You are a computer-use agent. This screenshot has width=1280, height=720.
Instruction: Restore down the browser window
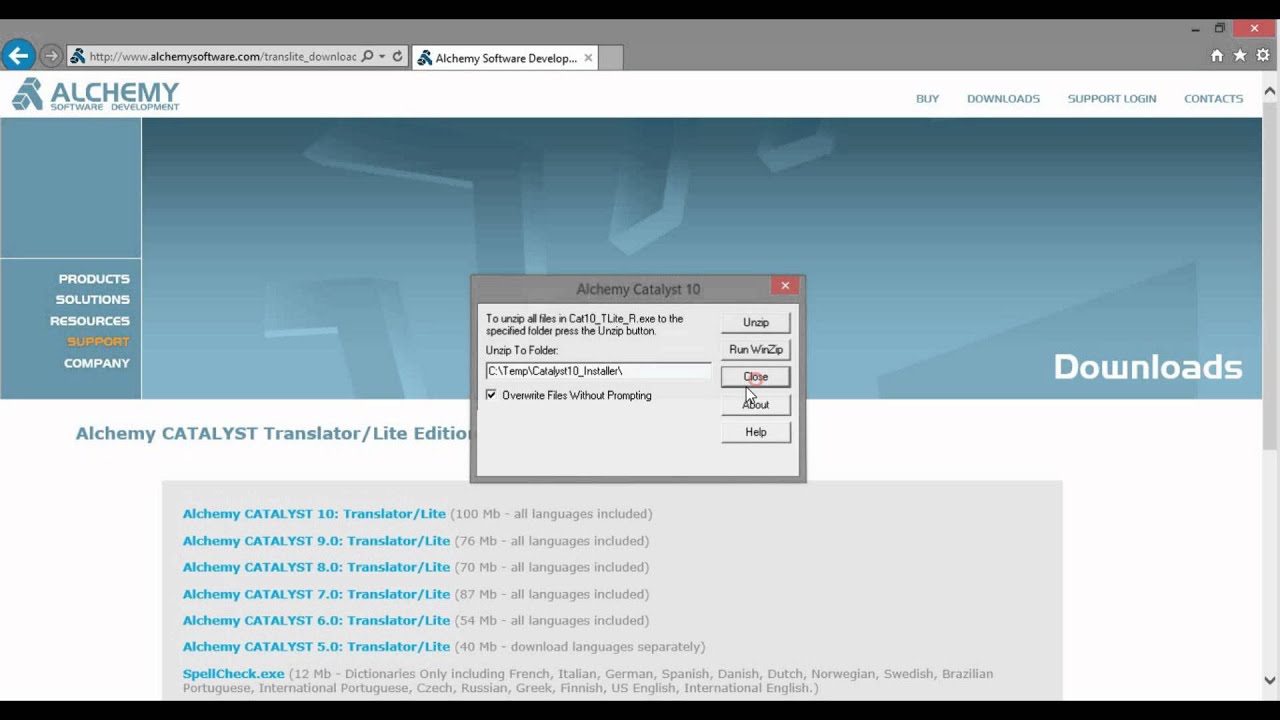[x=1220, y=28]
